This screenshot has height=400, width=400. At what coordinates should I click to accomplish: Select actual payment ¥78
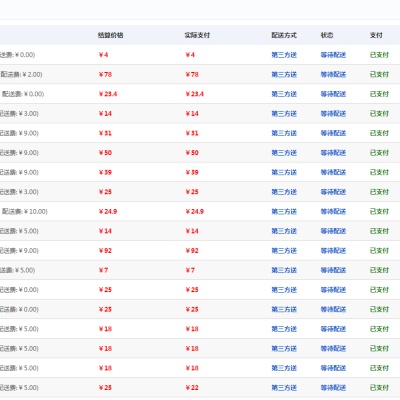(192, 74)
